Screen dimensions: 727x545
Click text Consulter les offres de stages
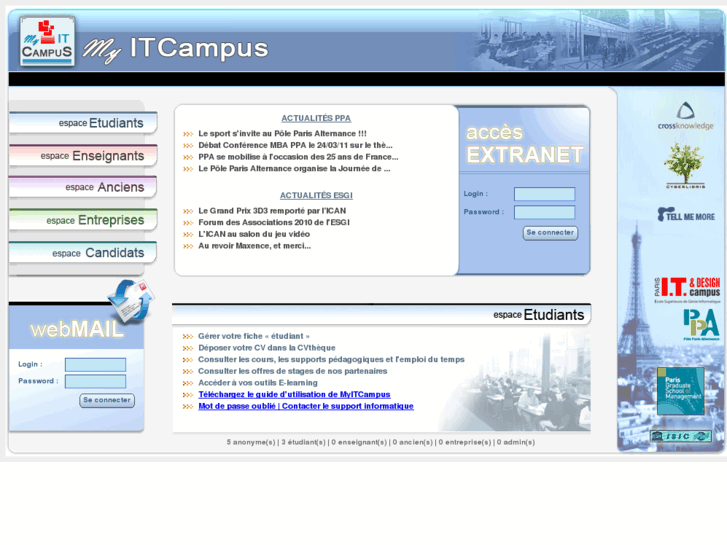tap(293, 371)
